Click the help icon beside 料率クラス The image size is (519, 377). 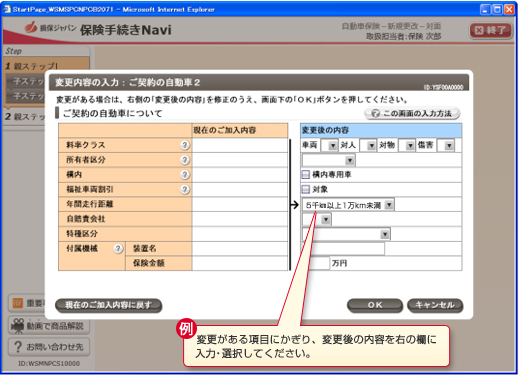(x=185, y=145)
